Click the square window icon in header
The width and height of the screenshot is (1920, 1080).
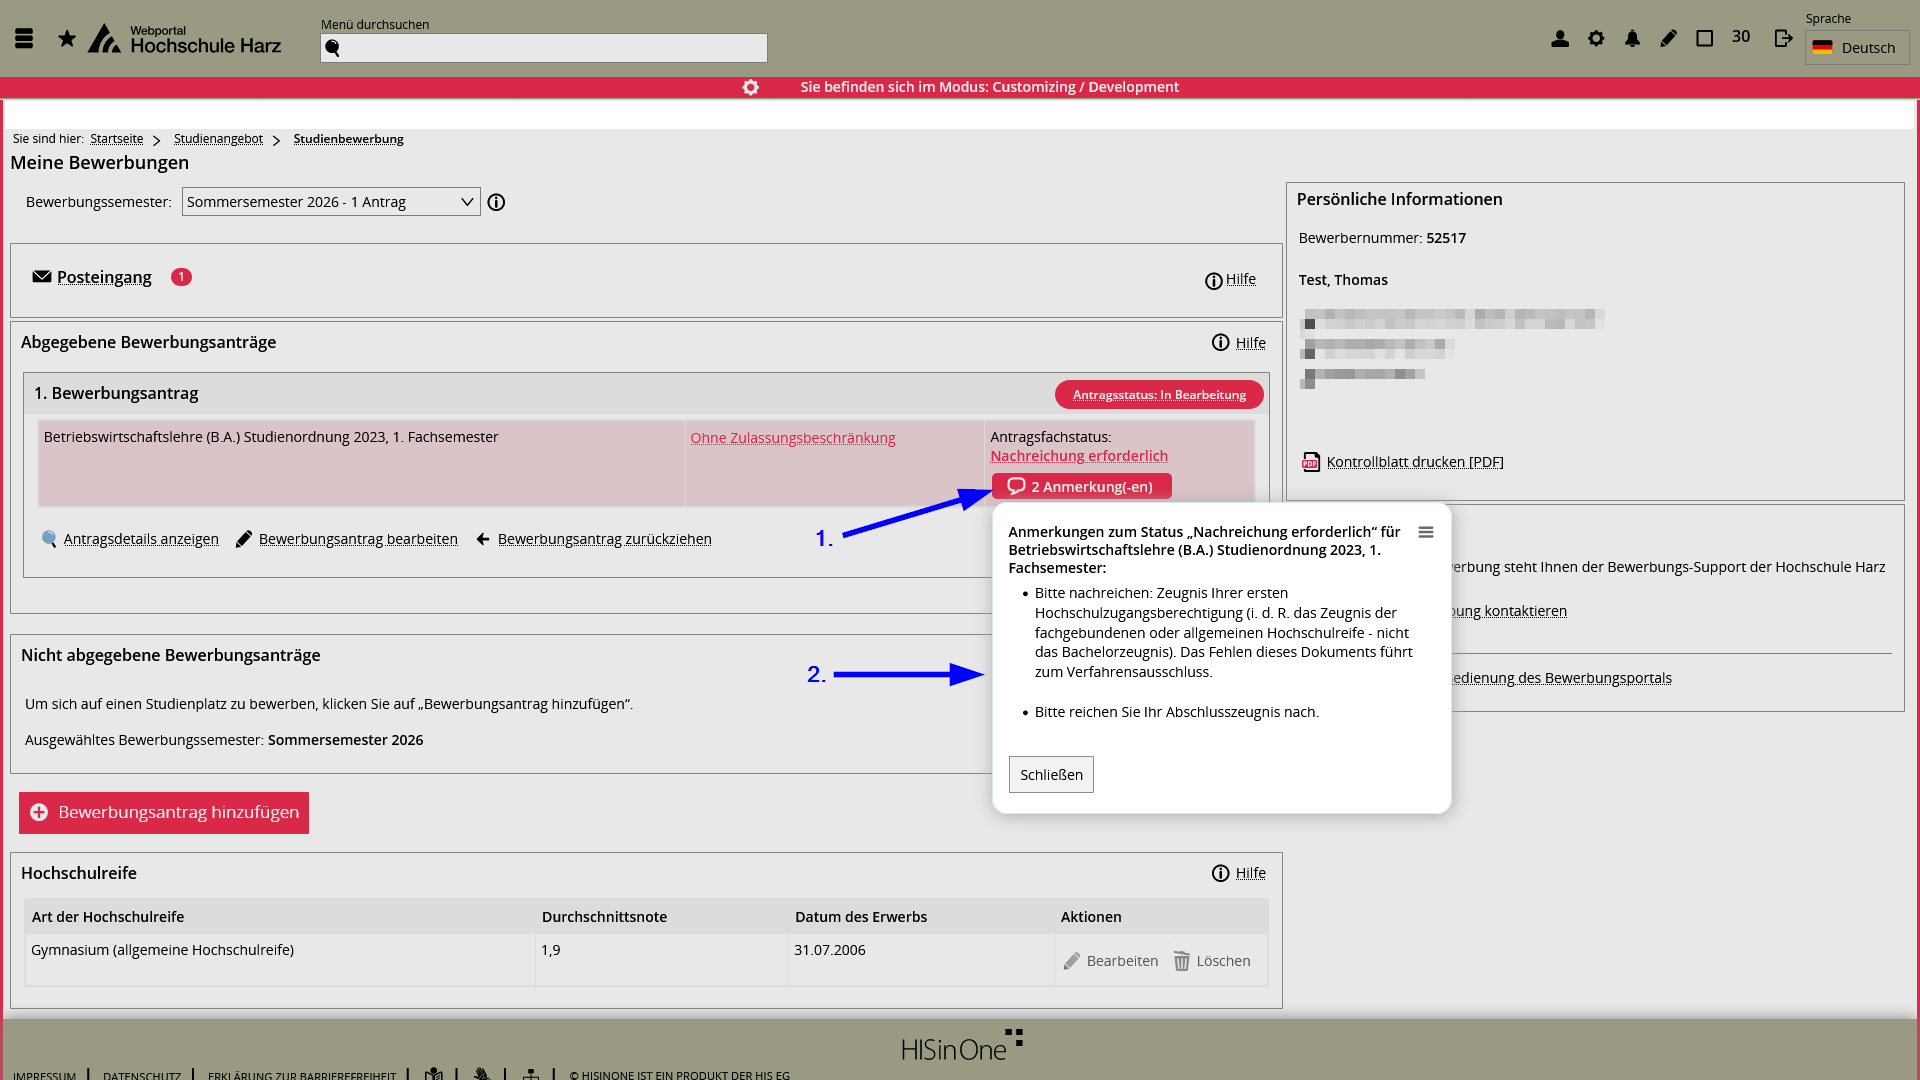pyautogui.click(x=1705, y=38)
